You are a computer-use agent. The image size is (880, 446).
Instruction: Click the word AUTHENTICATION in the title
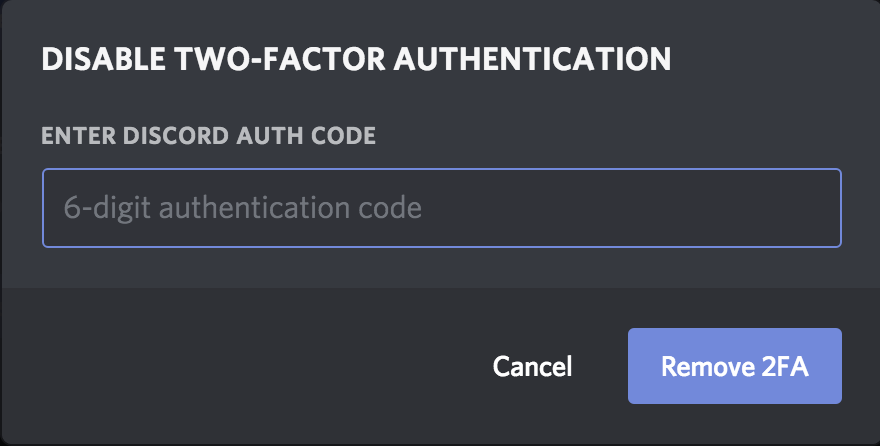532,59
